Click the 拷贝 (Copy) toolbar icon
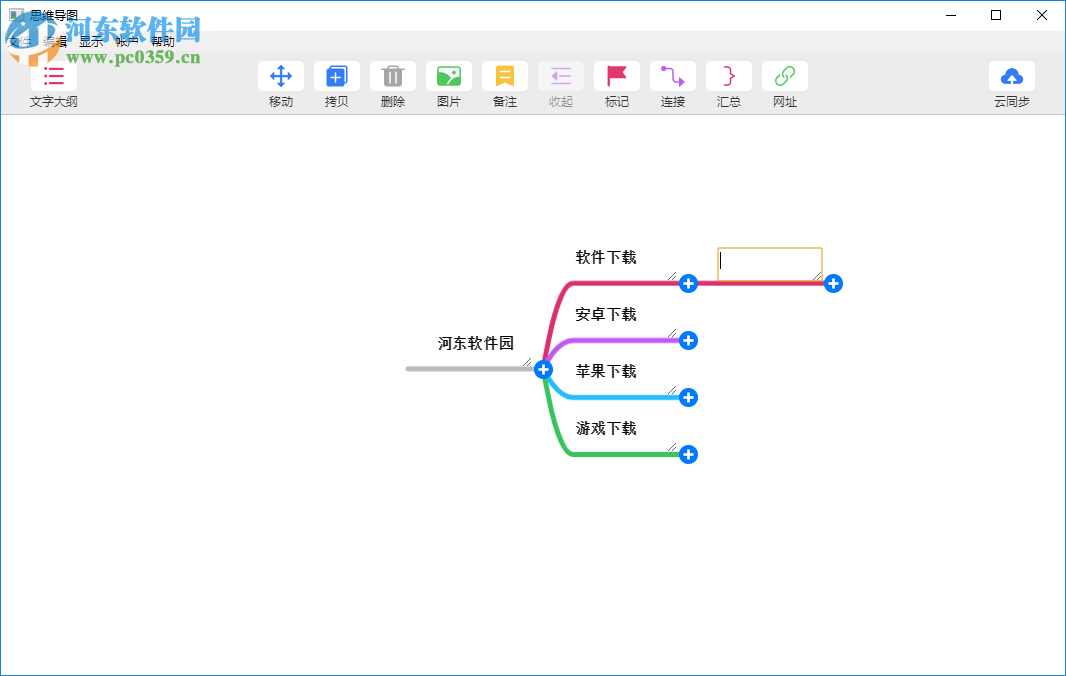The image size is (1066, 676). pyautogui.click(x=337, y=76)
